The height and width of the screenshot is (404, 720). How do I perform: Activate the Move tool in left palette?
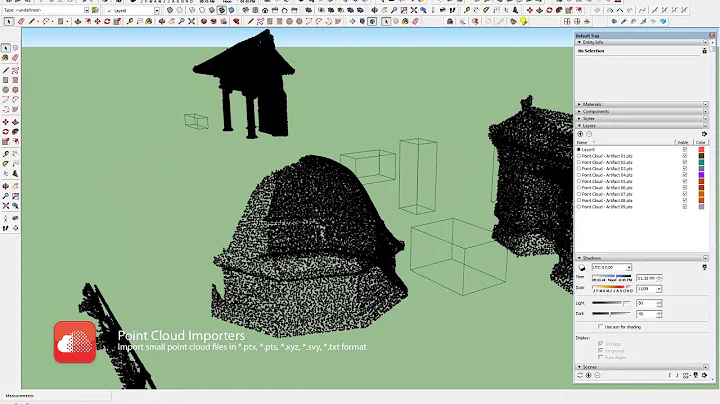pos(6,122)
